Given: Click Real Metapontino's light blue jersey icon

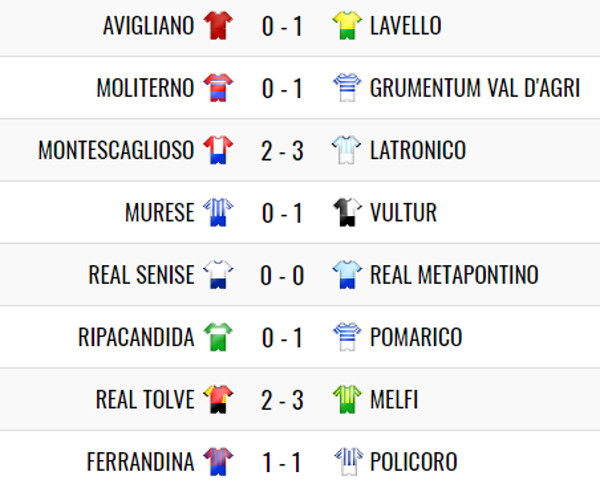Looking at the screenshot, I should click(x=347, y=274).
